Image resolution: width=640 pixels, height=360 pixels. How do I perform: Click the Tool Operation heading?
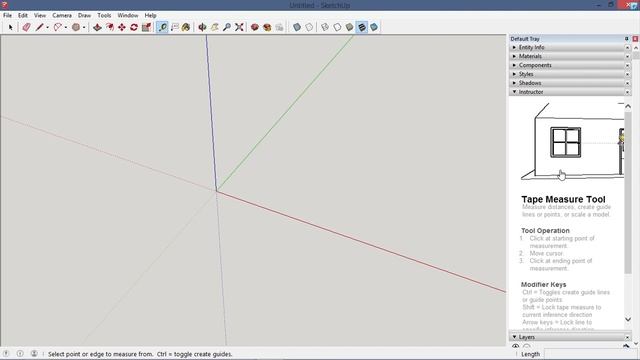545,231
